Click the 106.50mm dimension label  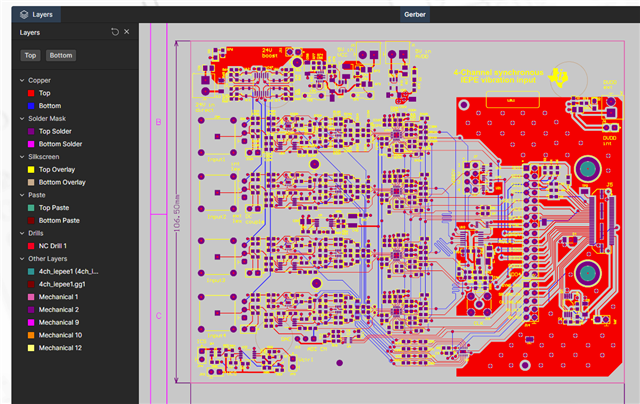(x=177, y=213)
